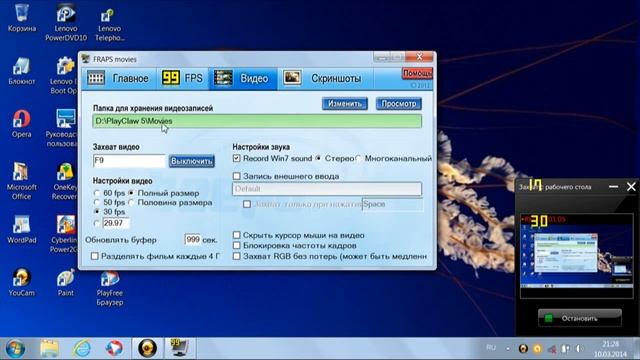Screen dimensions: 640x360
Task: Open the user guide (Руководство) desktop icon
Action: [61, 128]
